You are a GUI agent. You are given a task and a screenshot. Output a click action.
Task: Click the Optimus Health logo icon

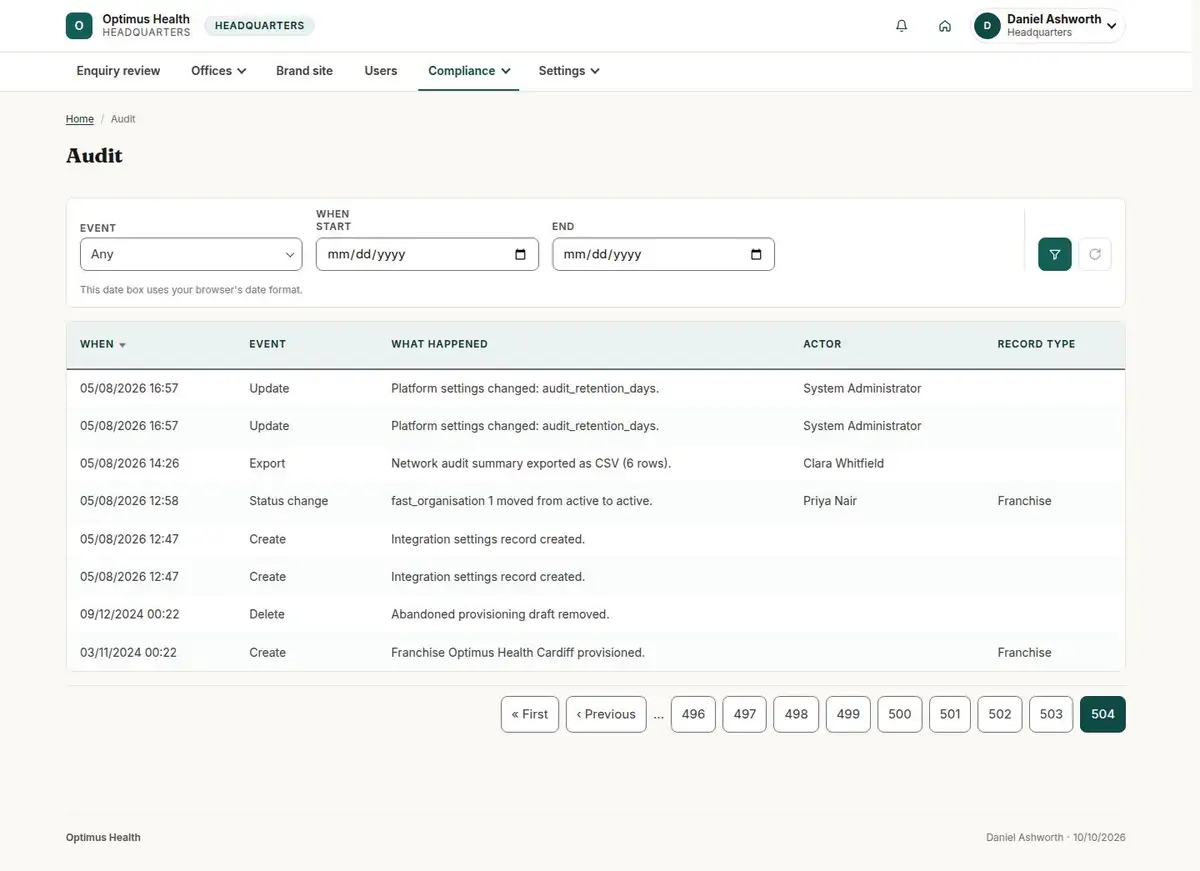79,26
